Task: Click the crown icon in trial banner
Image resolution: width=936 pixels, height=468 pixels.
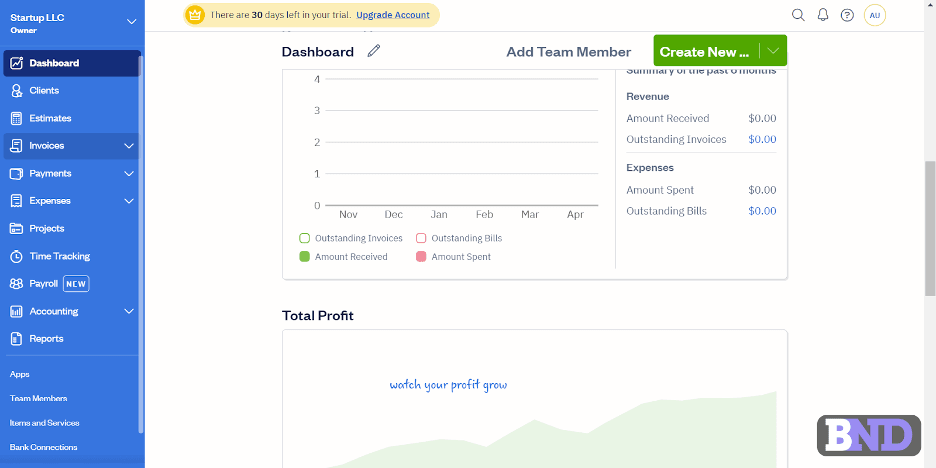Action: (195, 15)
